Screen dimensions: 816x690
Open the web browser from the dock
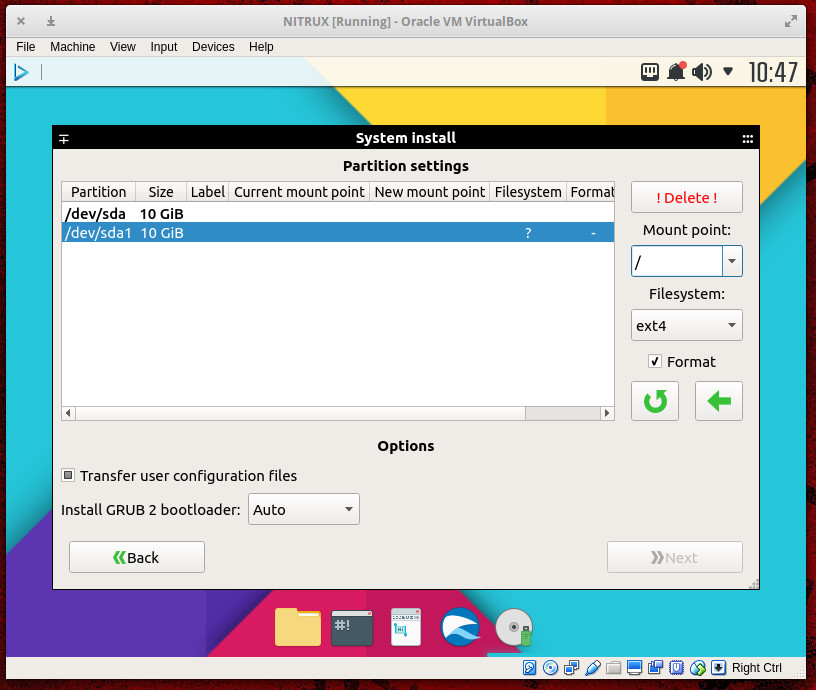[x=460, y=627]
